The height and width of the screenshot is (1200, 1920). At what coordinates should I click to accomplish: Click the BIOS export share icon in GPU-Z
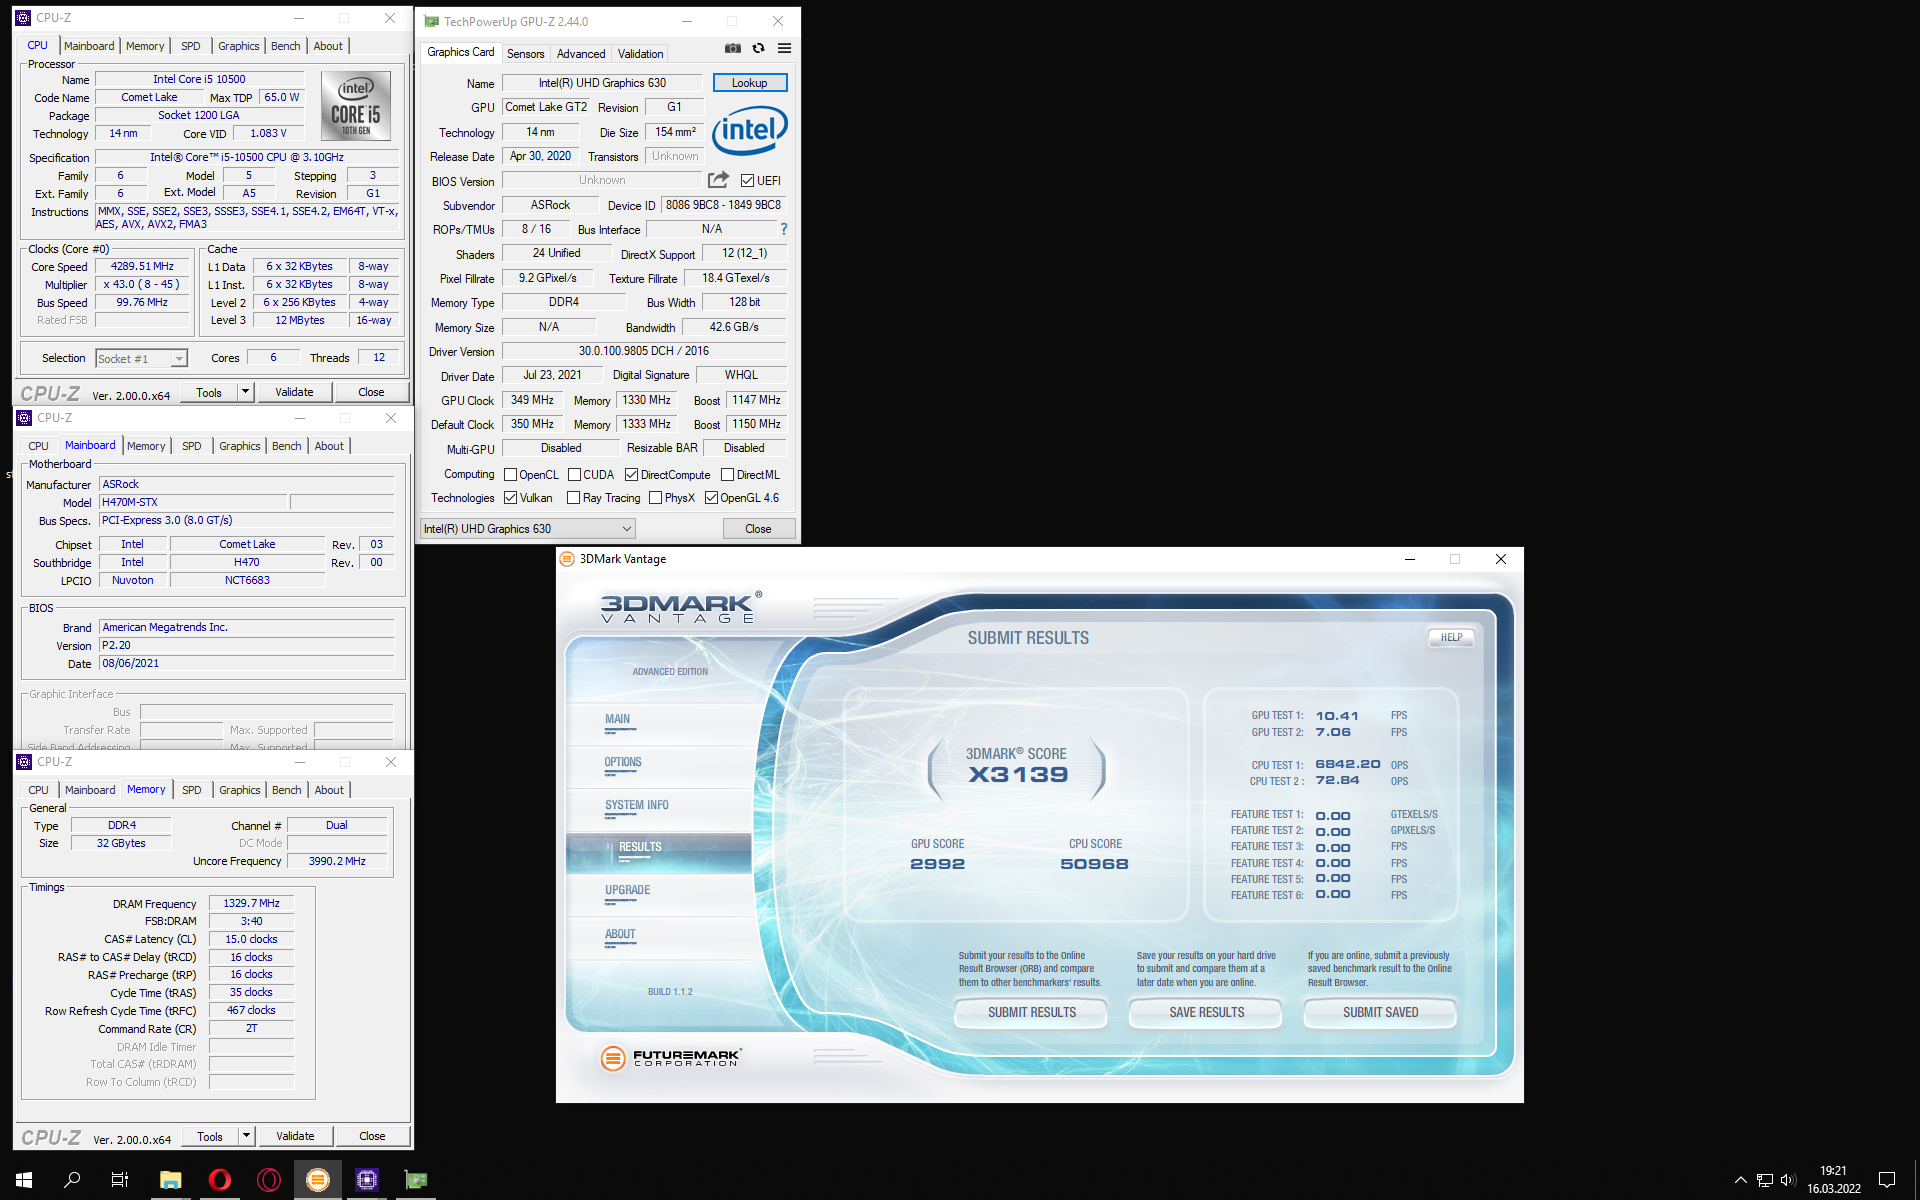(718, 180)
